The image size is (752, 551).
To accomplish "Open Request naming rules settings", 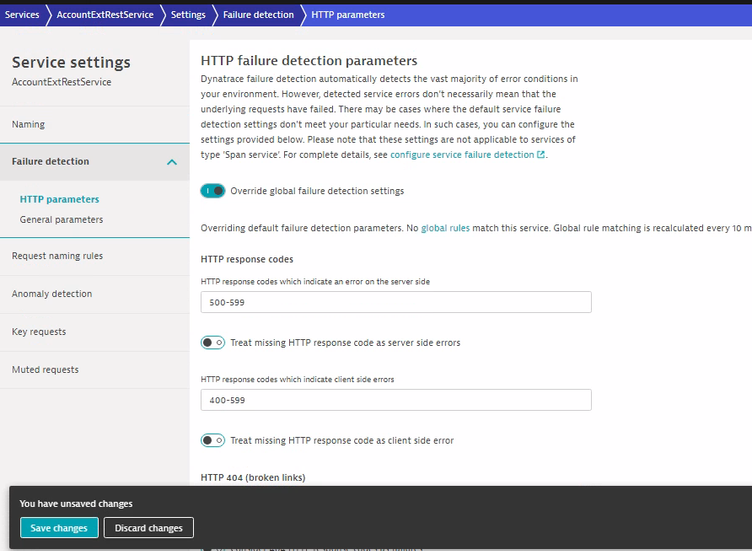I will coord(57,256).
